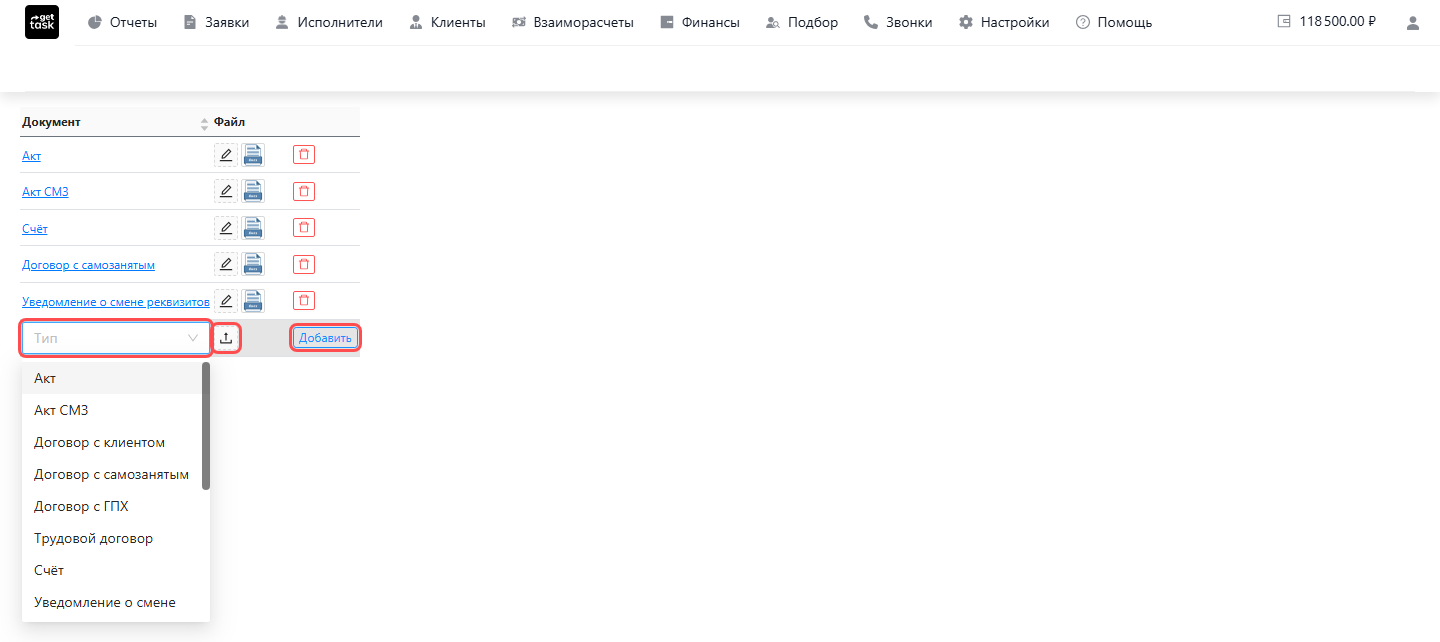Click the edit pencil icon for Акт СМЗ
The width and height of the screenshot is (1440, 642).
[x=226, y=191]
